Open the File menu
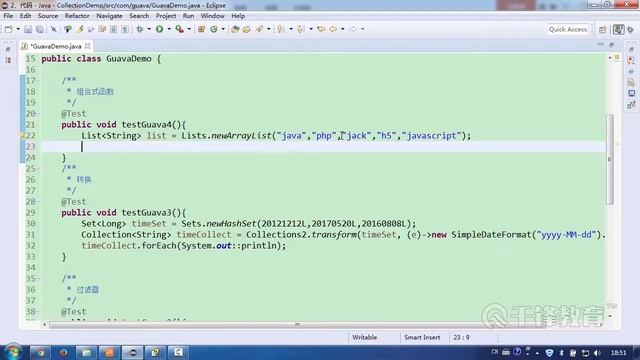 [8, 16]
